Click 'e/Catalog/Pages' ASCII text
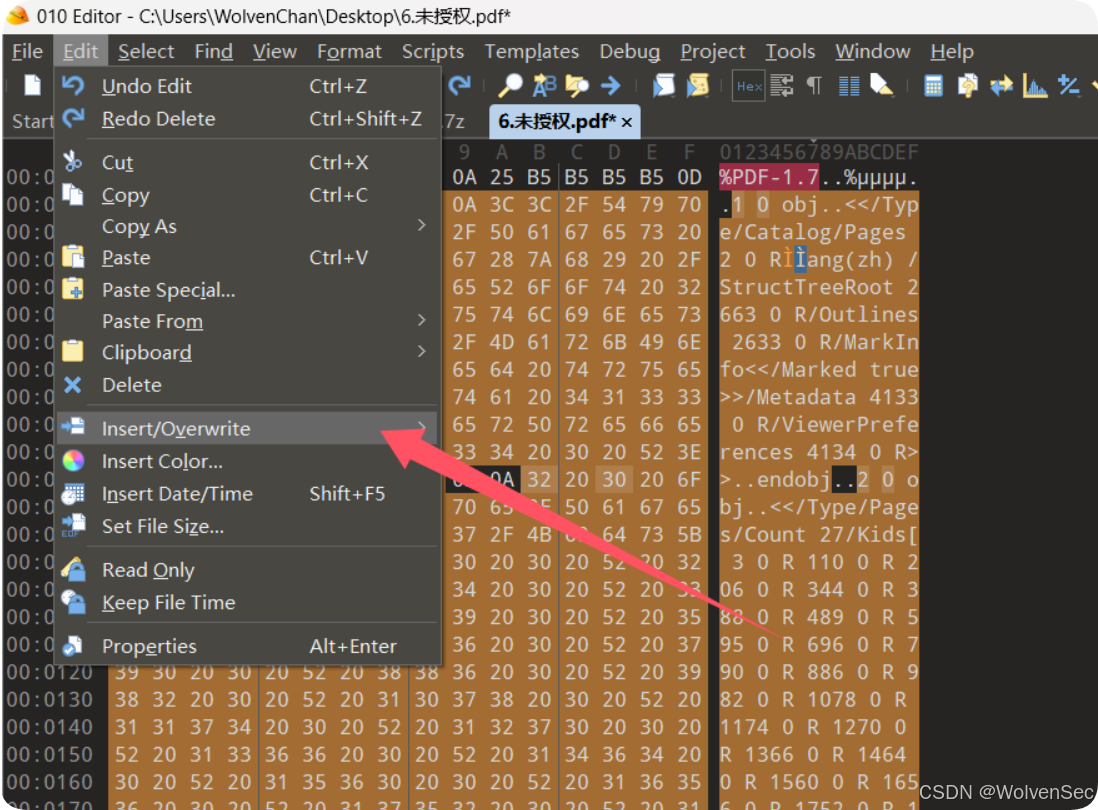This screenshot has width=1098, height=810. pos(812,232)
